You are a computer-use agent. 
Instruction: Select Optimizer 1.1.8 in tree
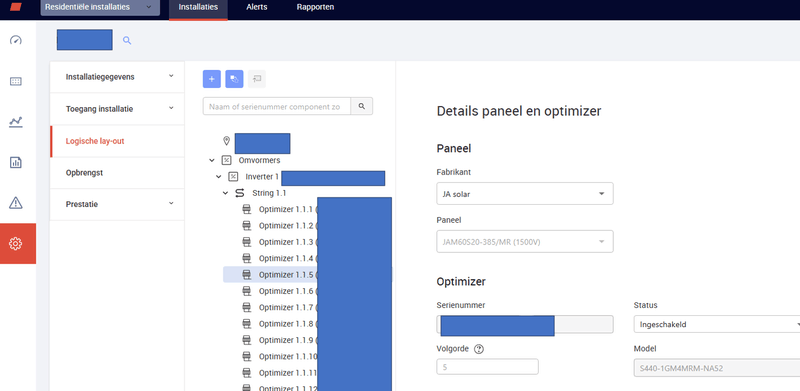point(286,324)
